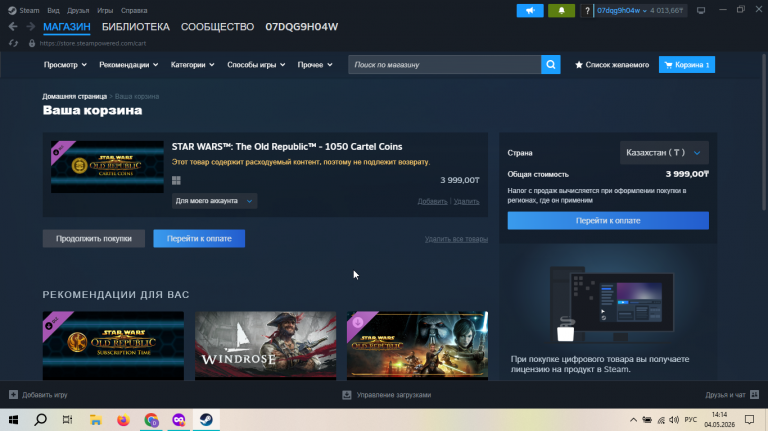Open Star Wars Old Republic game recommendation
This screenshot has width=768, height=431.
(417, 345)
